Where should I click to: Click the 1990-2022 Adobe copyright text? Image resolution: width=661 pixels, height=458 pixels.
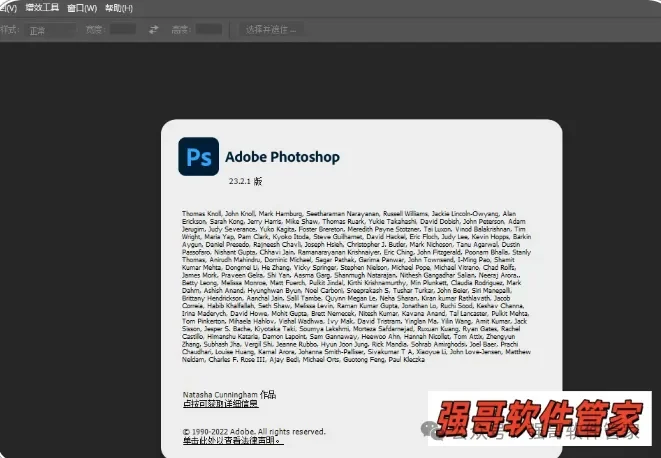pyautogui.click(x=254, y=431)
